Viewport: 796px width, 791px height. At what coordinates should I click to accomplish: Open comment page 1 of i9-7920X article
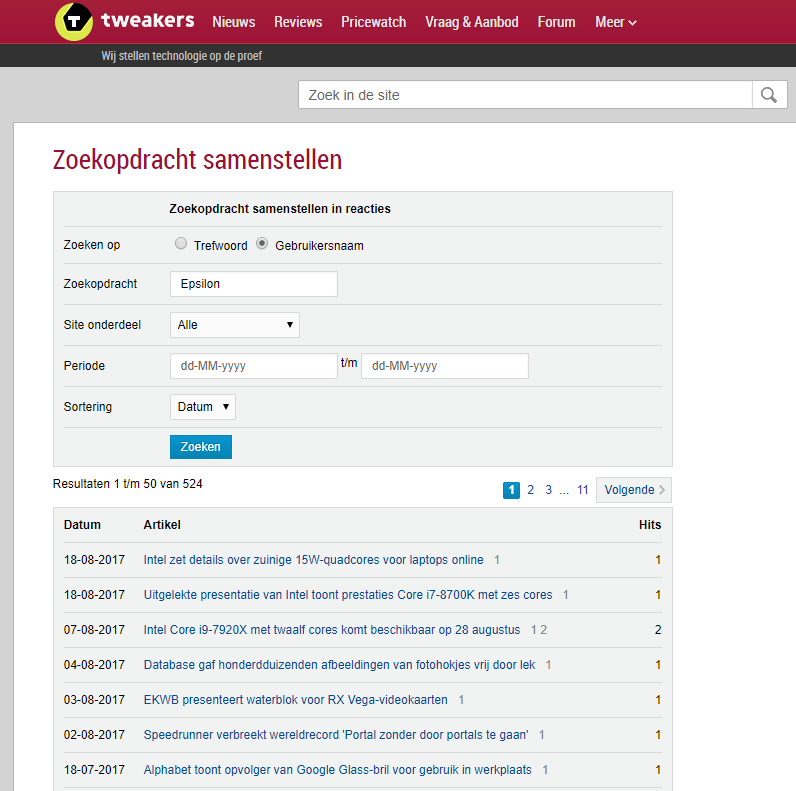pos(534,630)
